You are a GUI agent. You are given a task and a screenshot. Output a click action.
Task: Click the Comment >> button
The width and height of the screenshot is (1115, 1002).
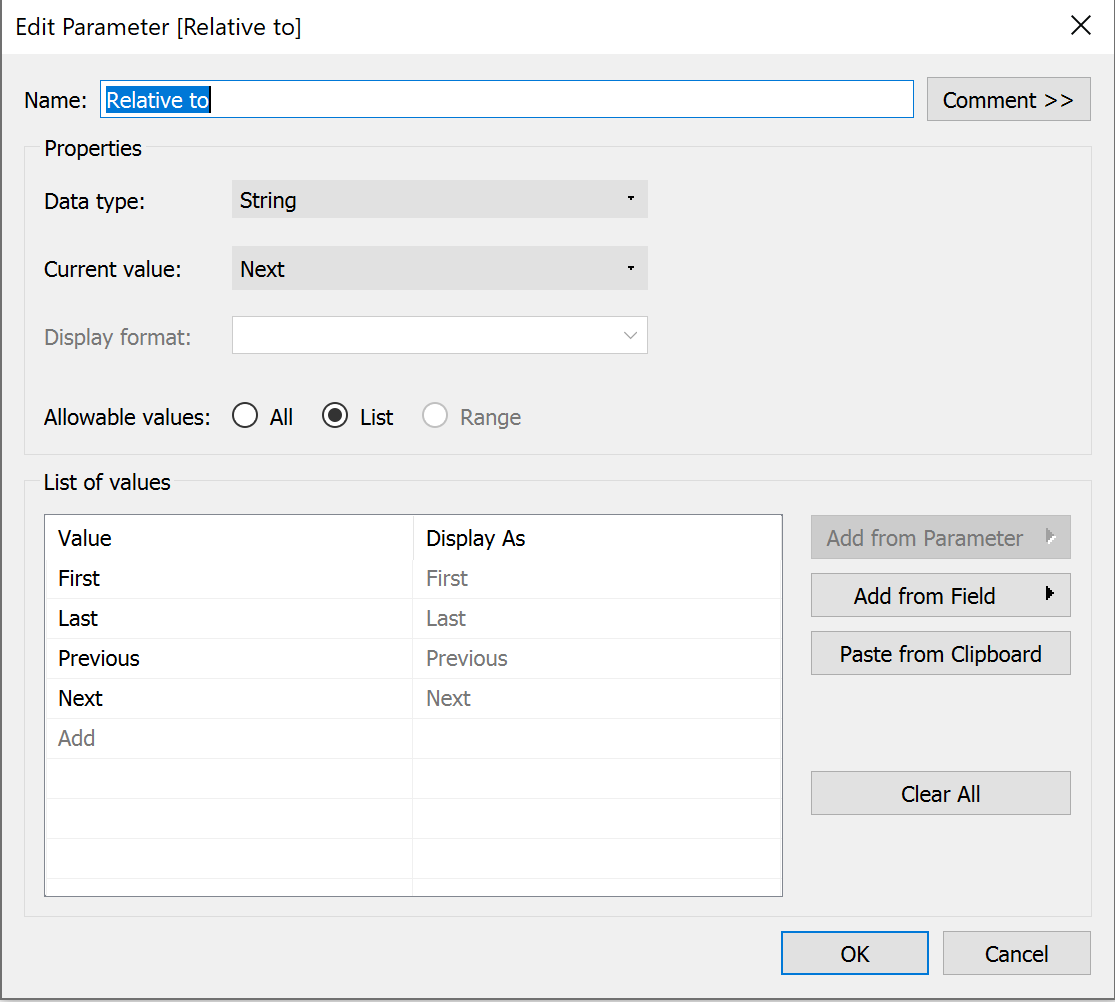[x=1008, y=99]
